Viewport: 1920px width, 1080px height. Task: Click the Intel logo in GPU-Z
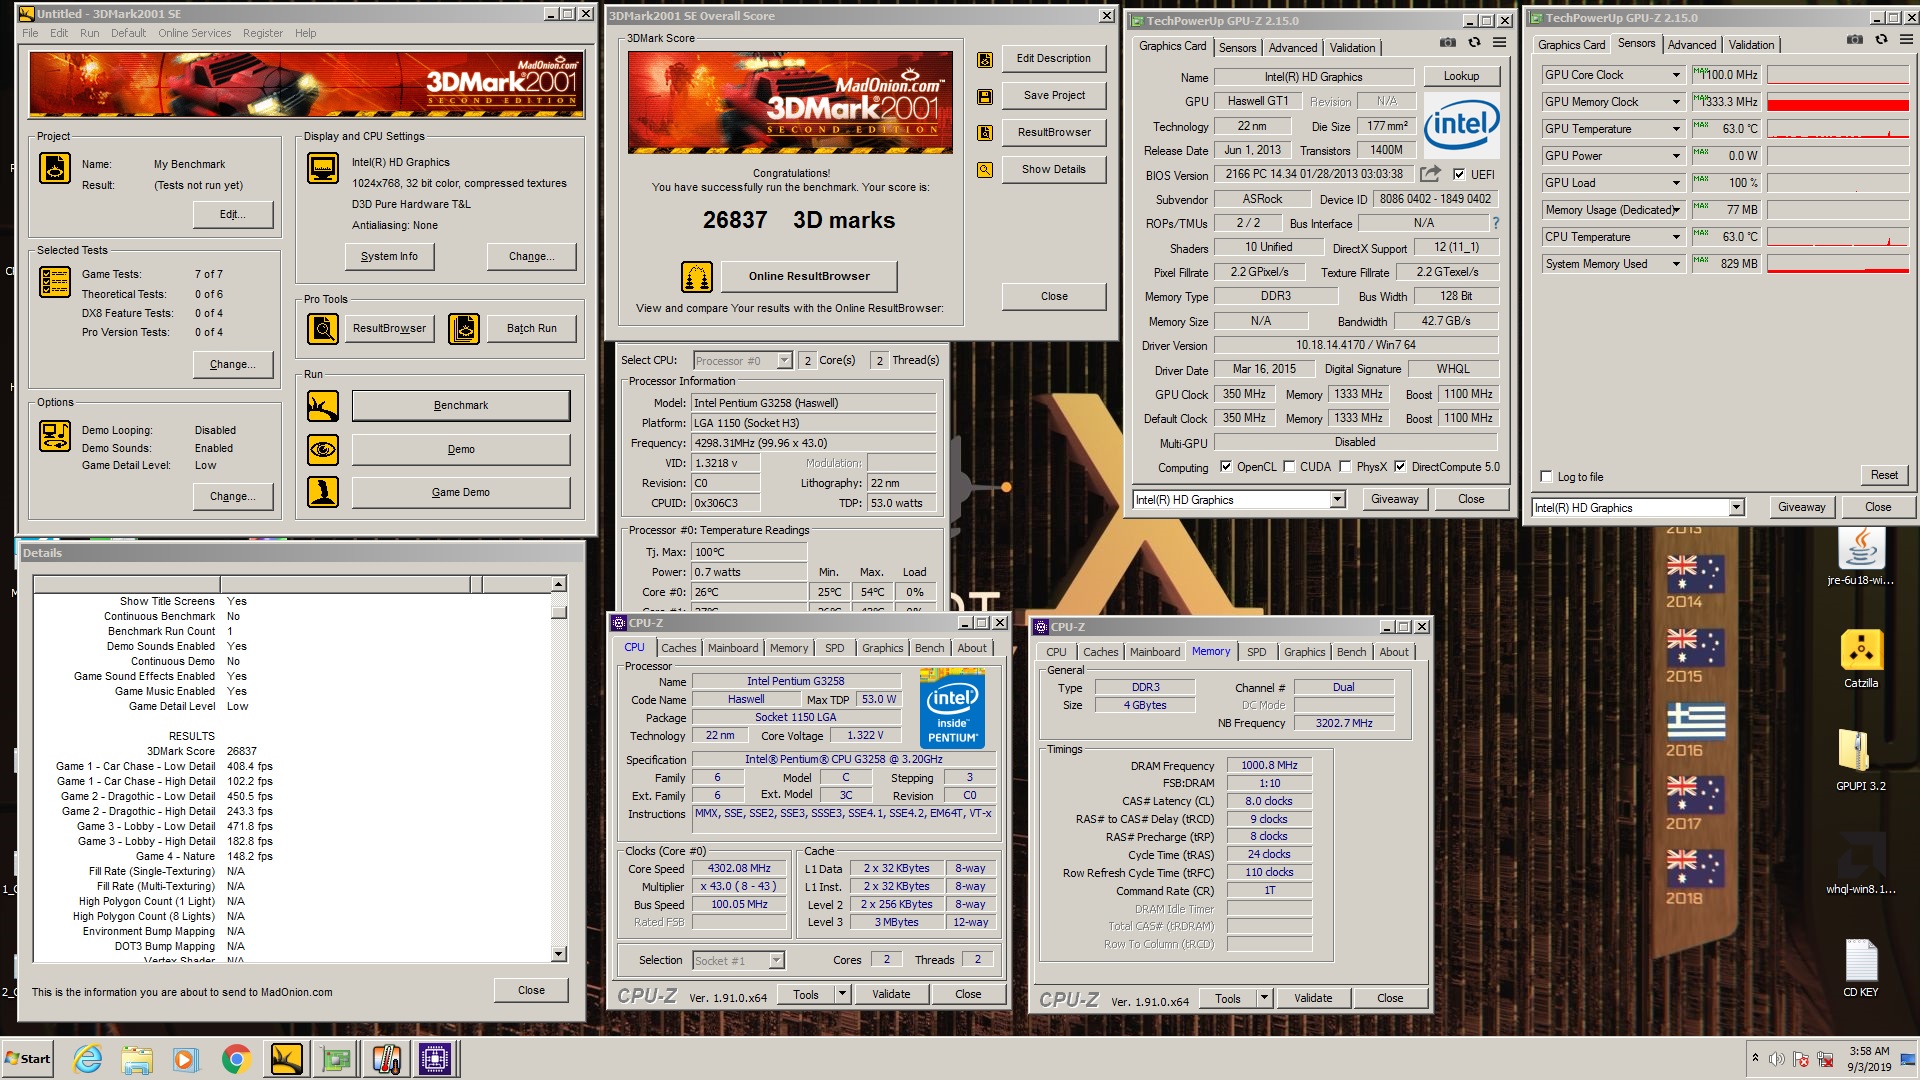pyautogui.click(x=1461, y=126)
